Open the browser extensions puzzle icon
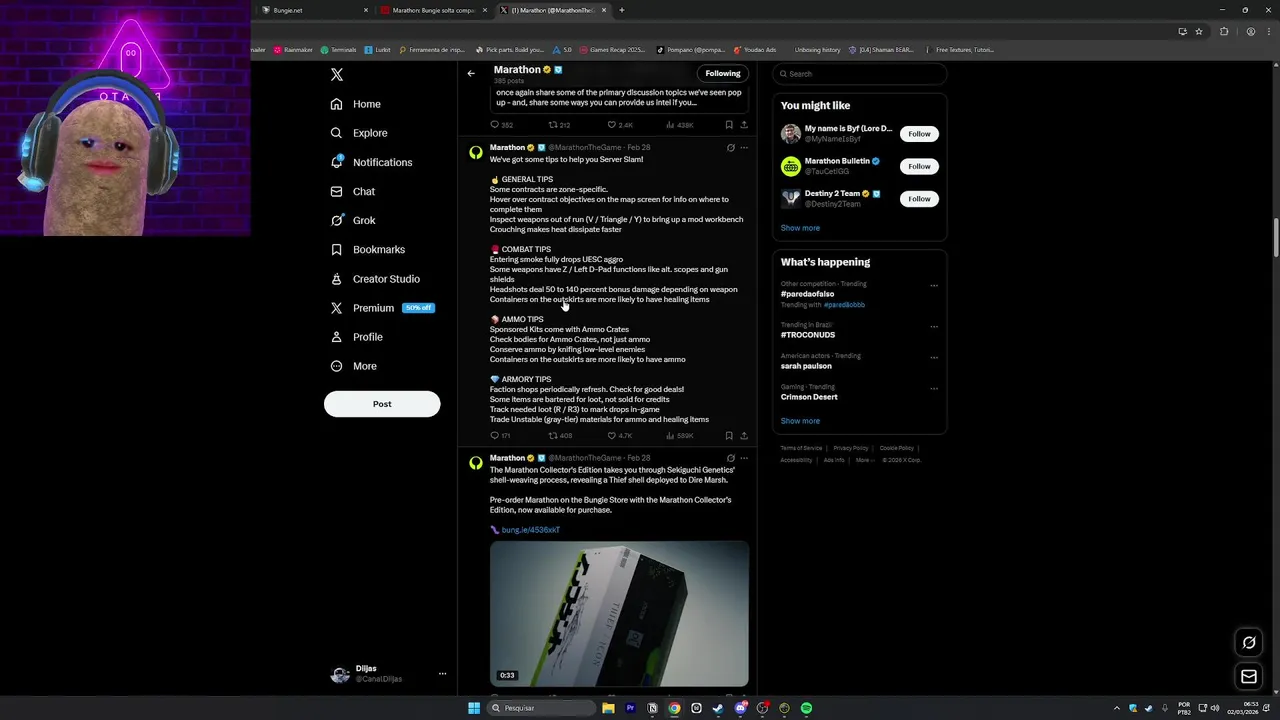 coord(1224,32)
